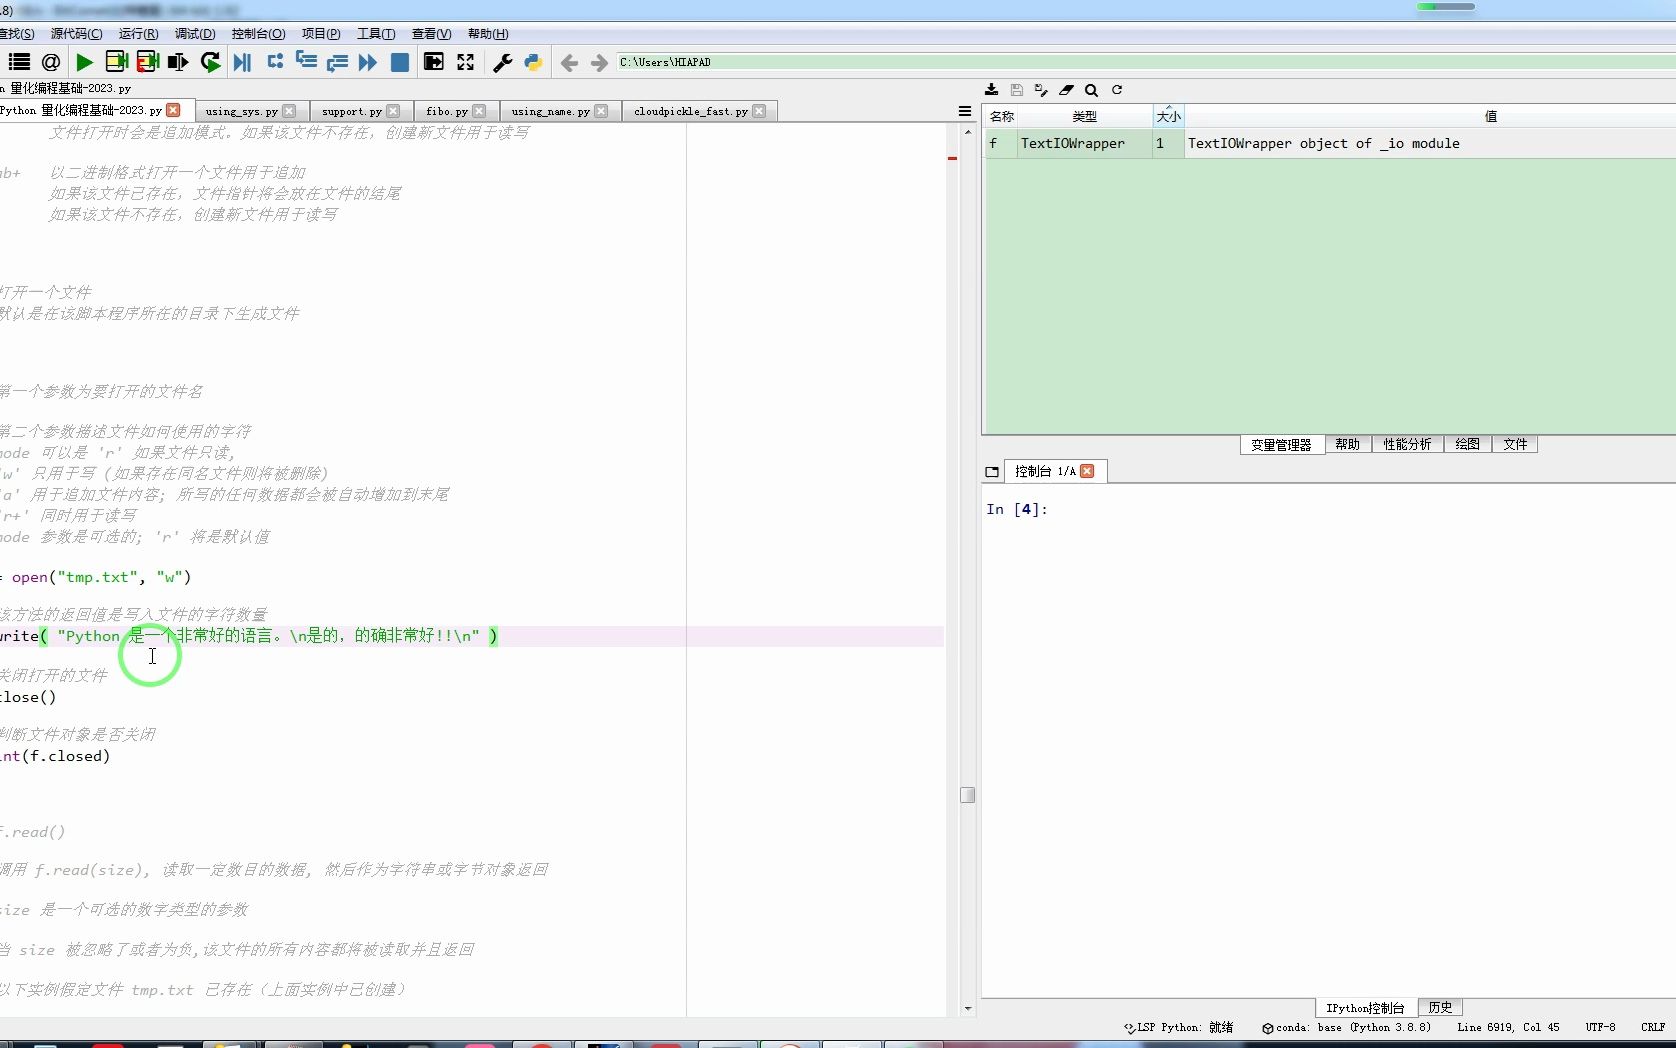Open the 调试(D) menu
1676x1048 pixels.
[x=195, y=33]
